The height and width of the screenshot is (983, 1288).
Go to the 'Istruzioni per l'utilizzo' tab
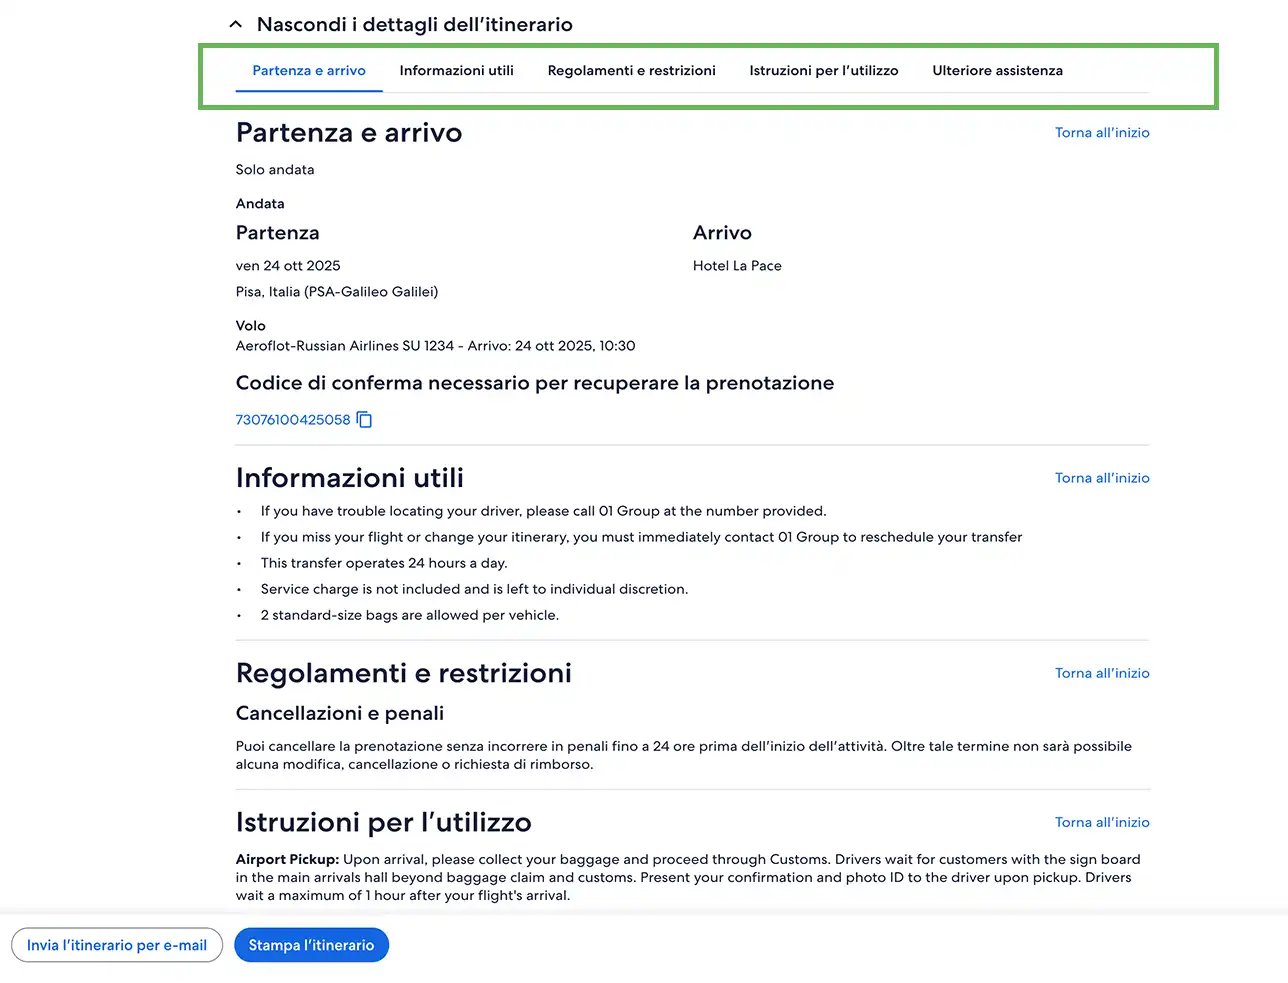[x=824, y=71]
